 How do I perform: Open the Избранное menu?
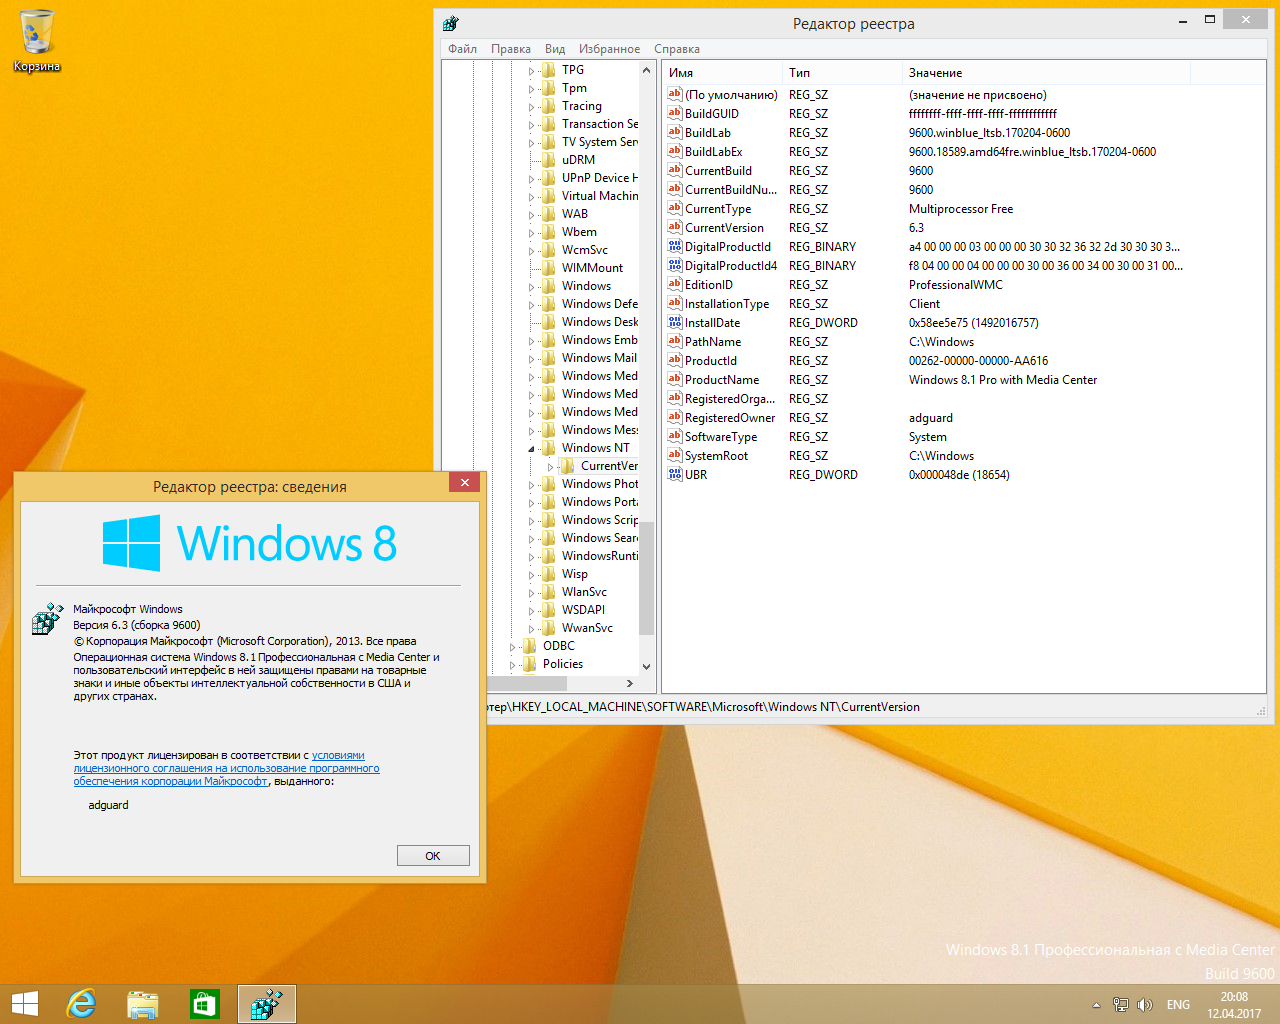(609, 48)
